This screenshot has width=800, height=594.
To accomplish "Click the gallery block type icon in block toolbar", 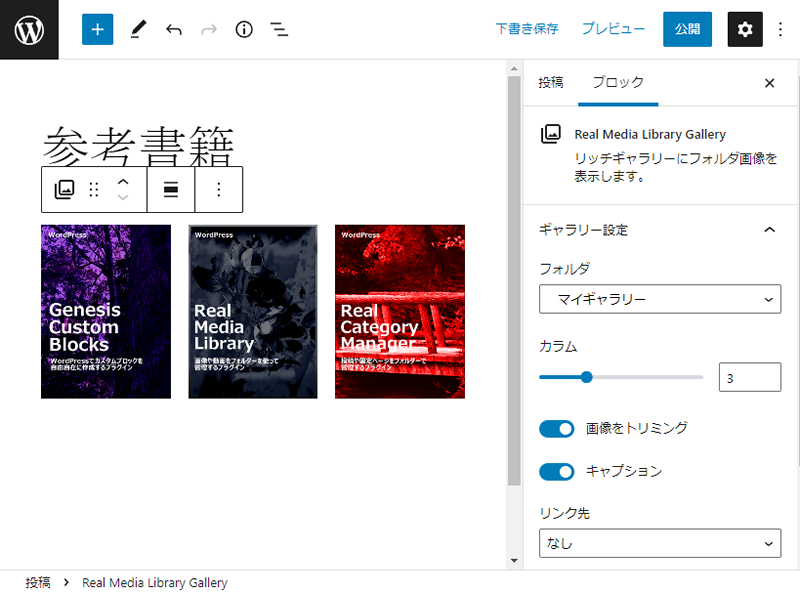I will point(64,189).
